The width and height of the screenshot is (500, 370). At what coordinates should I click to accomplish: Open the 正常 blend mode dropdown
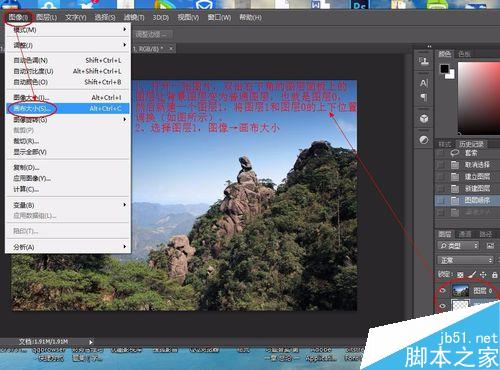tap(465, 260)
